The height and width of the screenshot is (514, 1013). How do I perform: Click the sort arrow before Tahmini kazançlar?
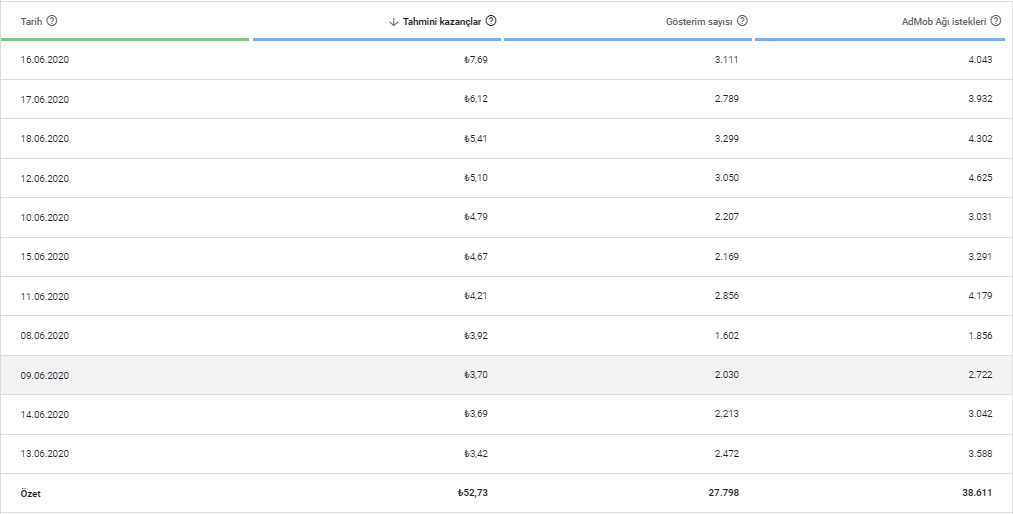(x=394, y=21)
